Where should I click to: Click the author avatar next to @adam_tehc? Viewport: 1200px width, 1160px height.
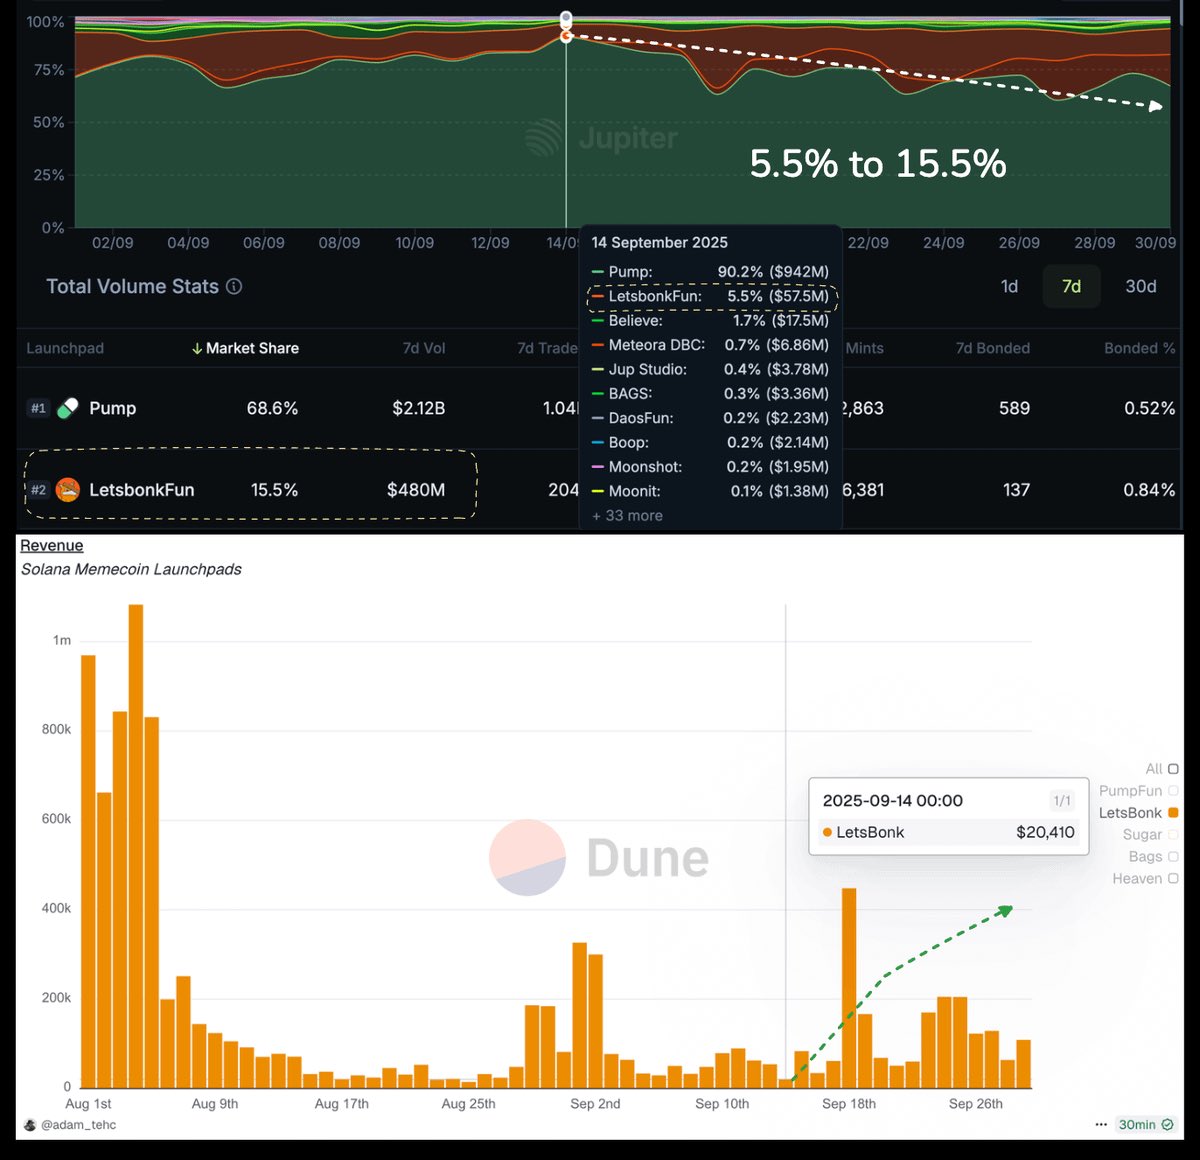(x=30, y=1125)
